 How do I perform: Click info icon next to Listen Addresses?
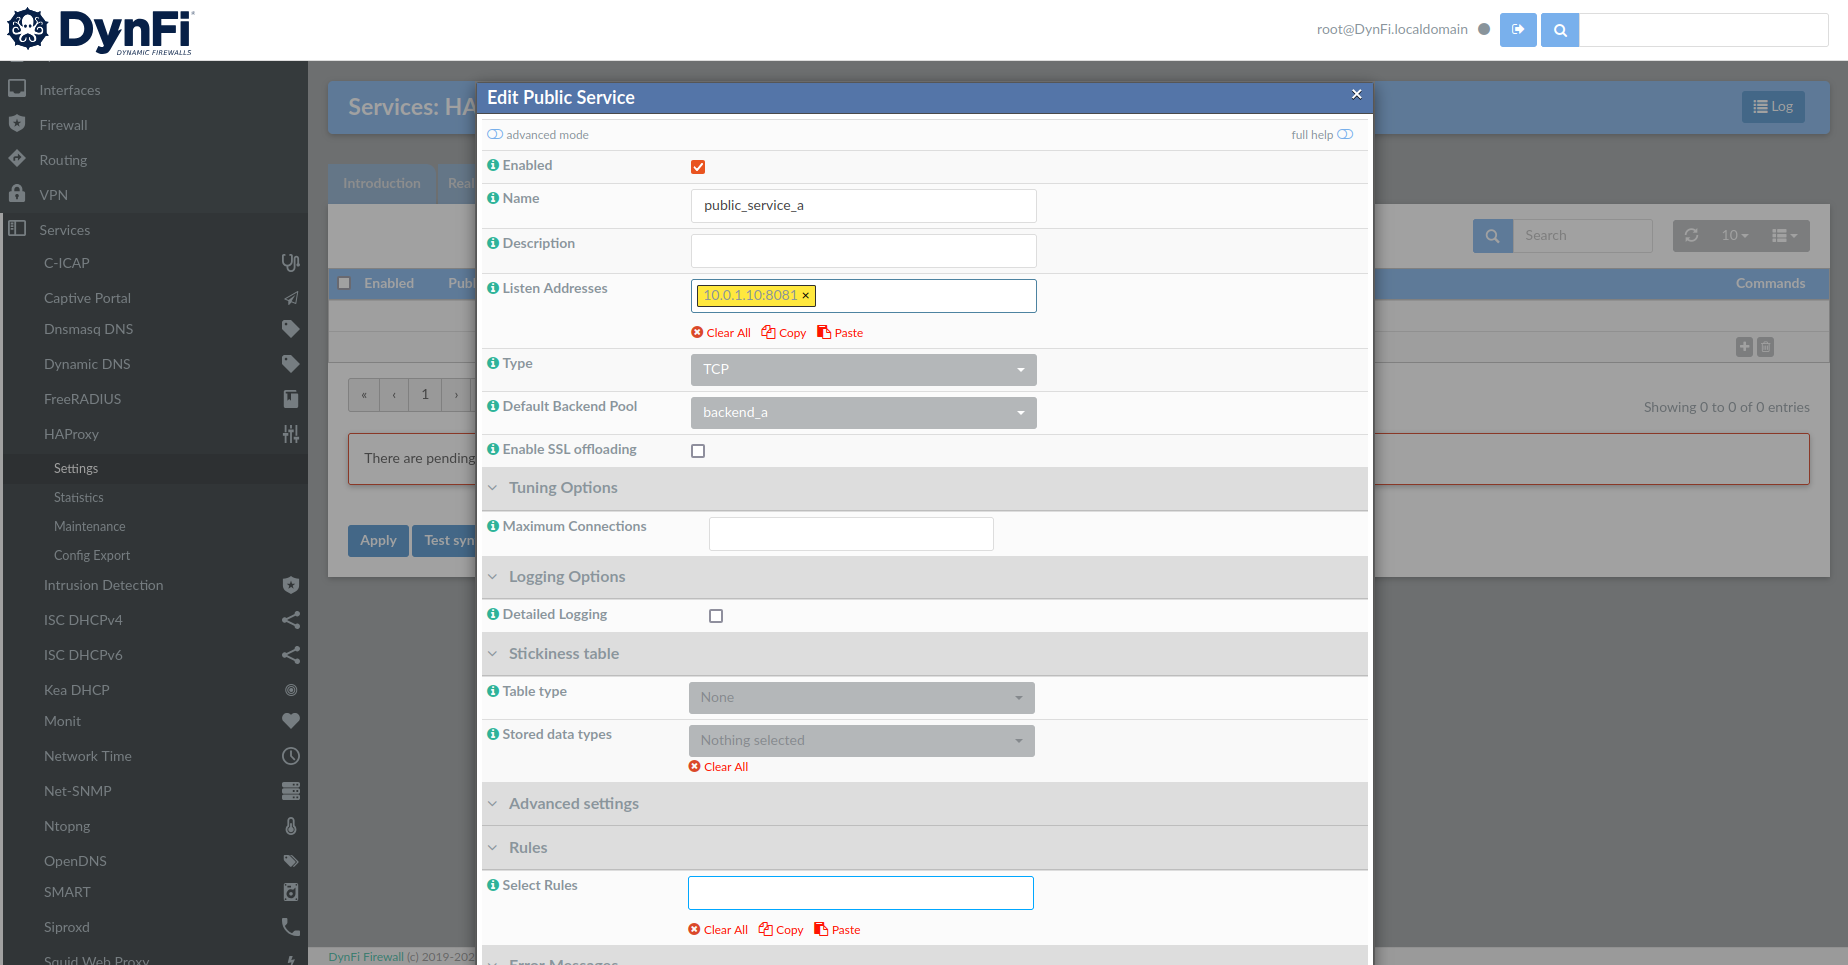[x=493, y=288]
